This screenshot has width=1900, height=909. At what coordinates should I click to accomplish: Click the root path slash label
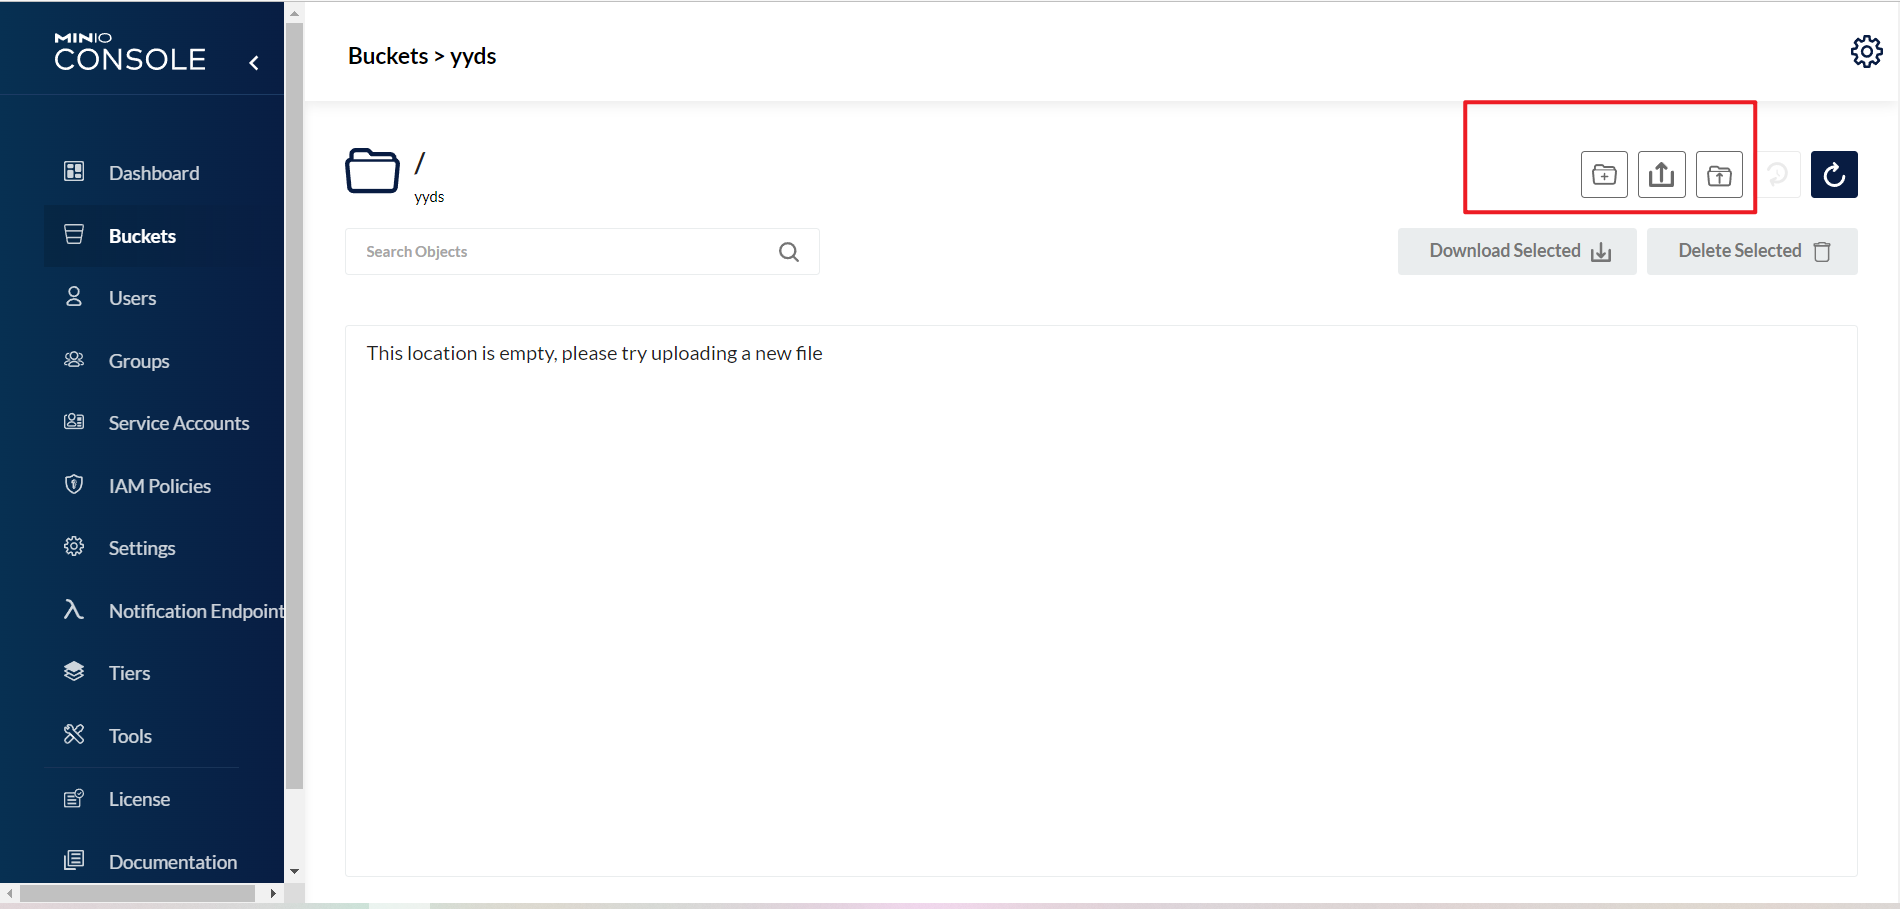(x=420, y=163)
